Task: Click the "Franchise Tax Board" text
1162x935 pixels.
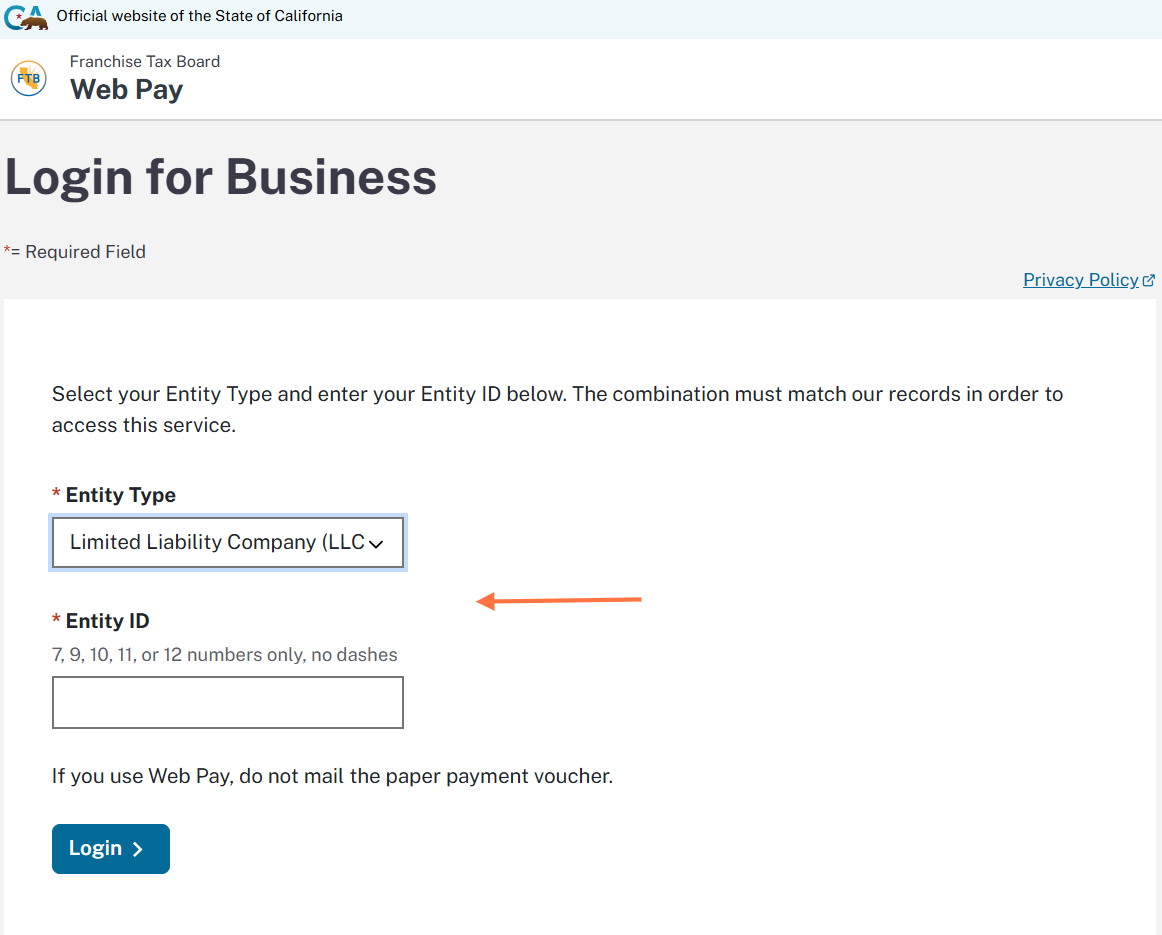Action: pyautogui.click(x=145, y=61)
